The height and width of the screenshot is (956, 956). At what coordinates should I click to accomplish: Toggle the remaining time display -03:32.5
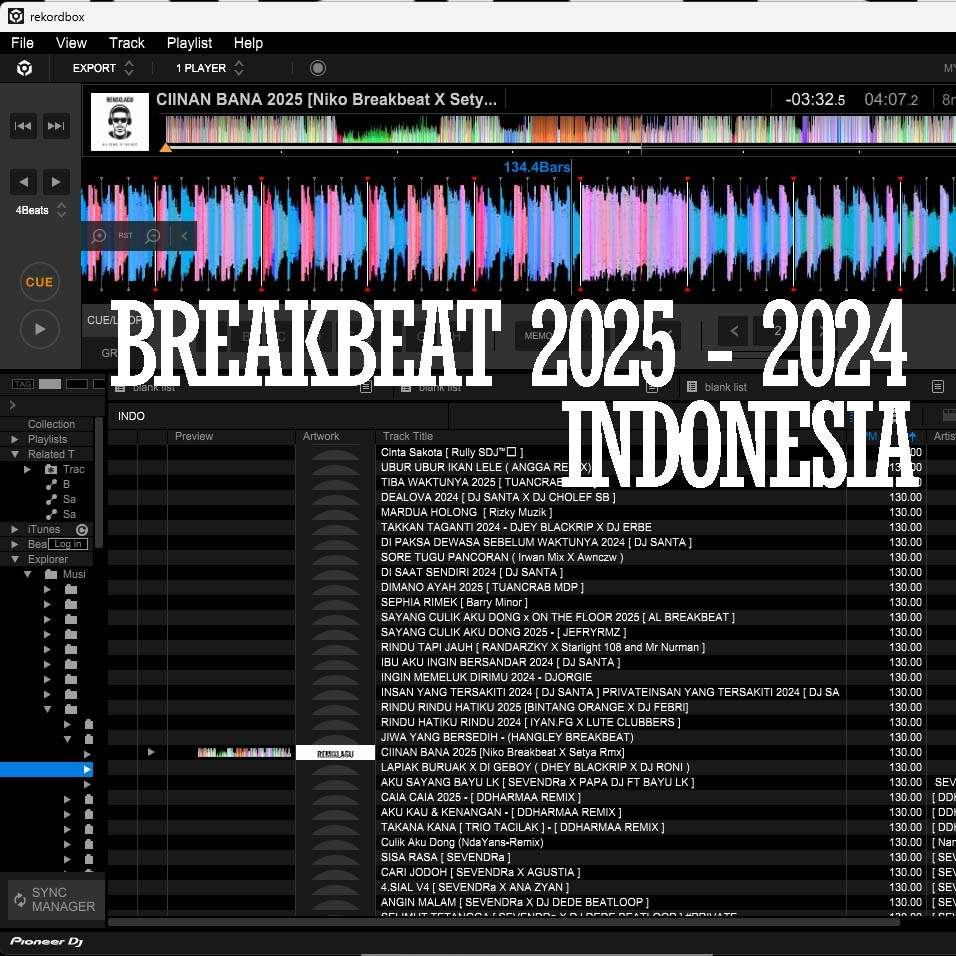tap(815, 99)
